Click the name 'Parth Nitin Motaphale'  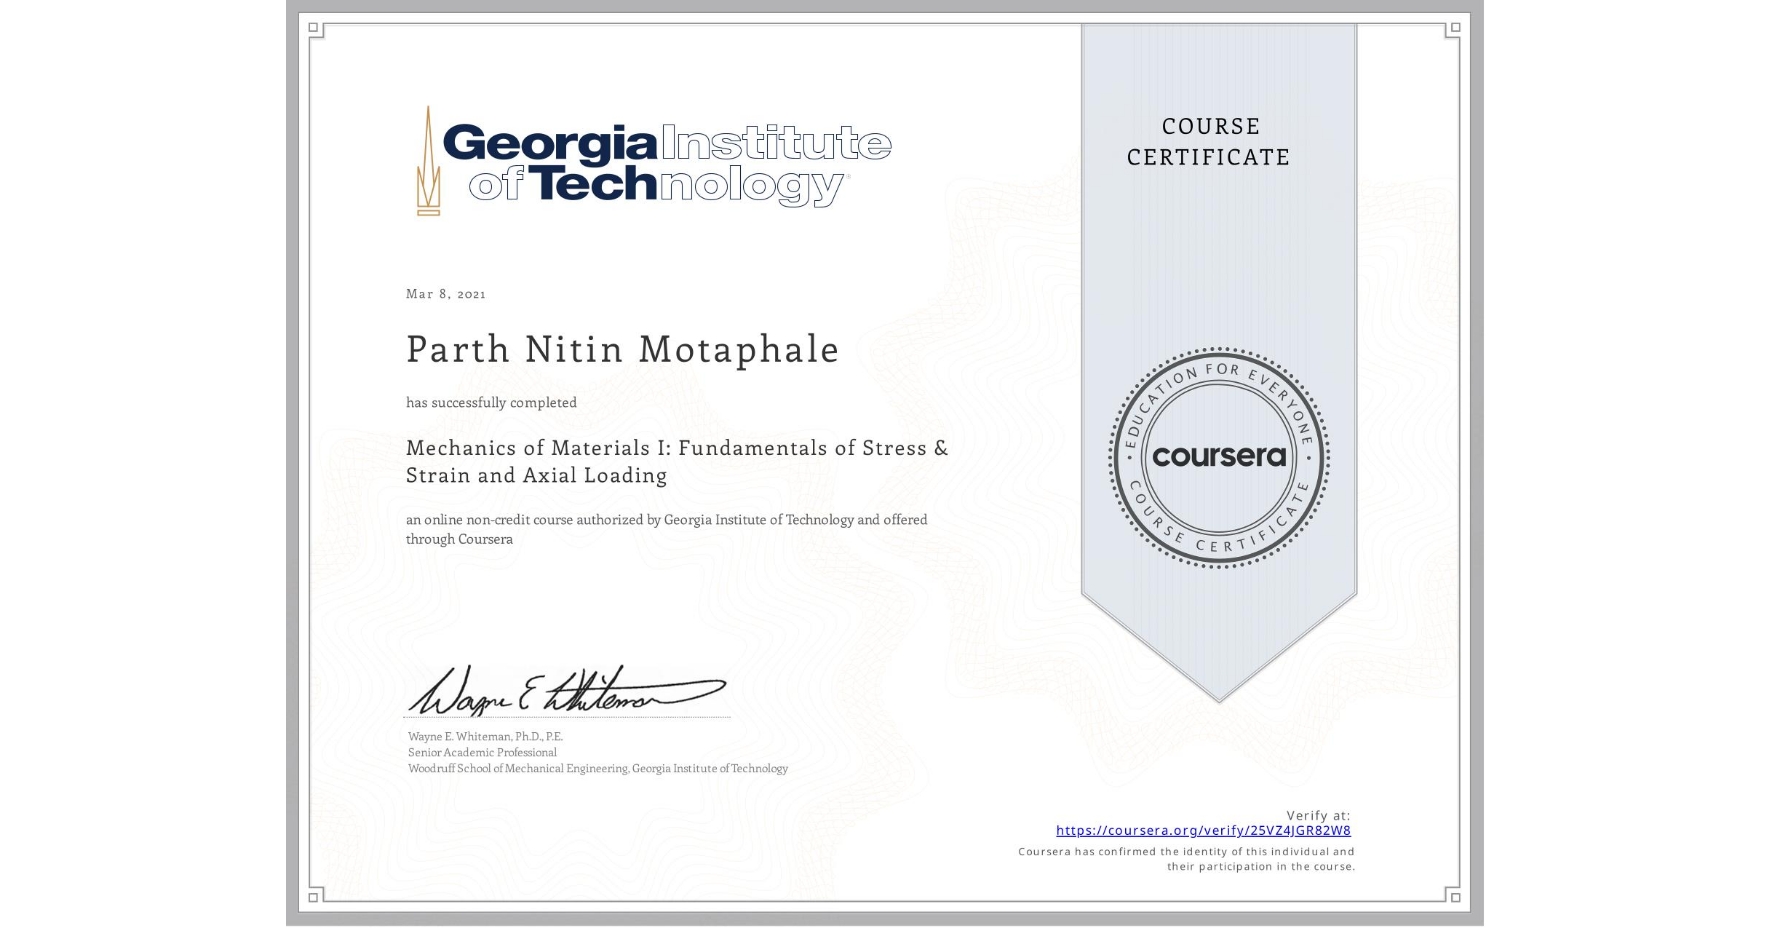coord(622,349)
